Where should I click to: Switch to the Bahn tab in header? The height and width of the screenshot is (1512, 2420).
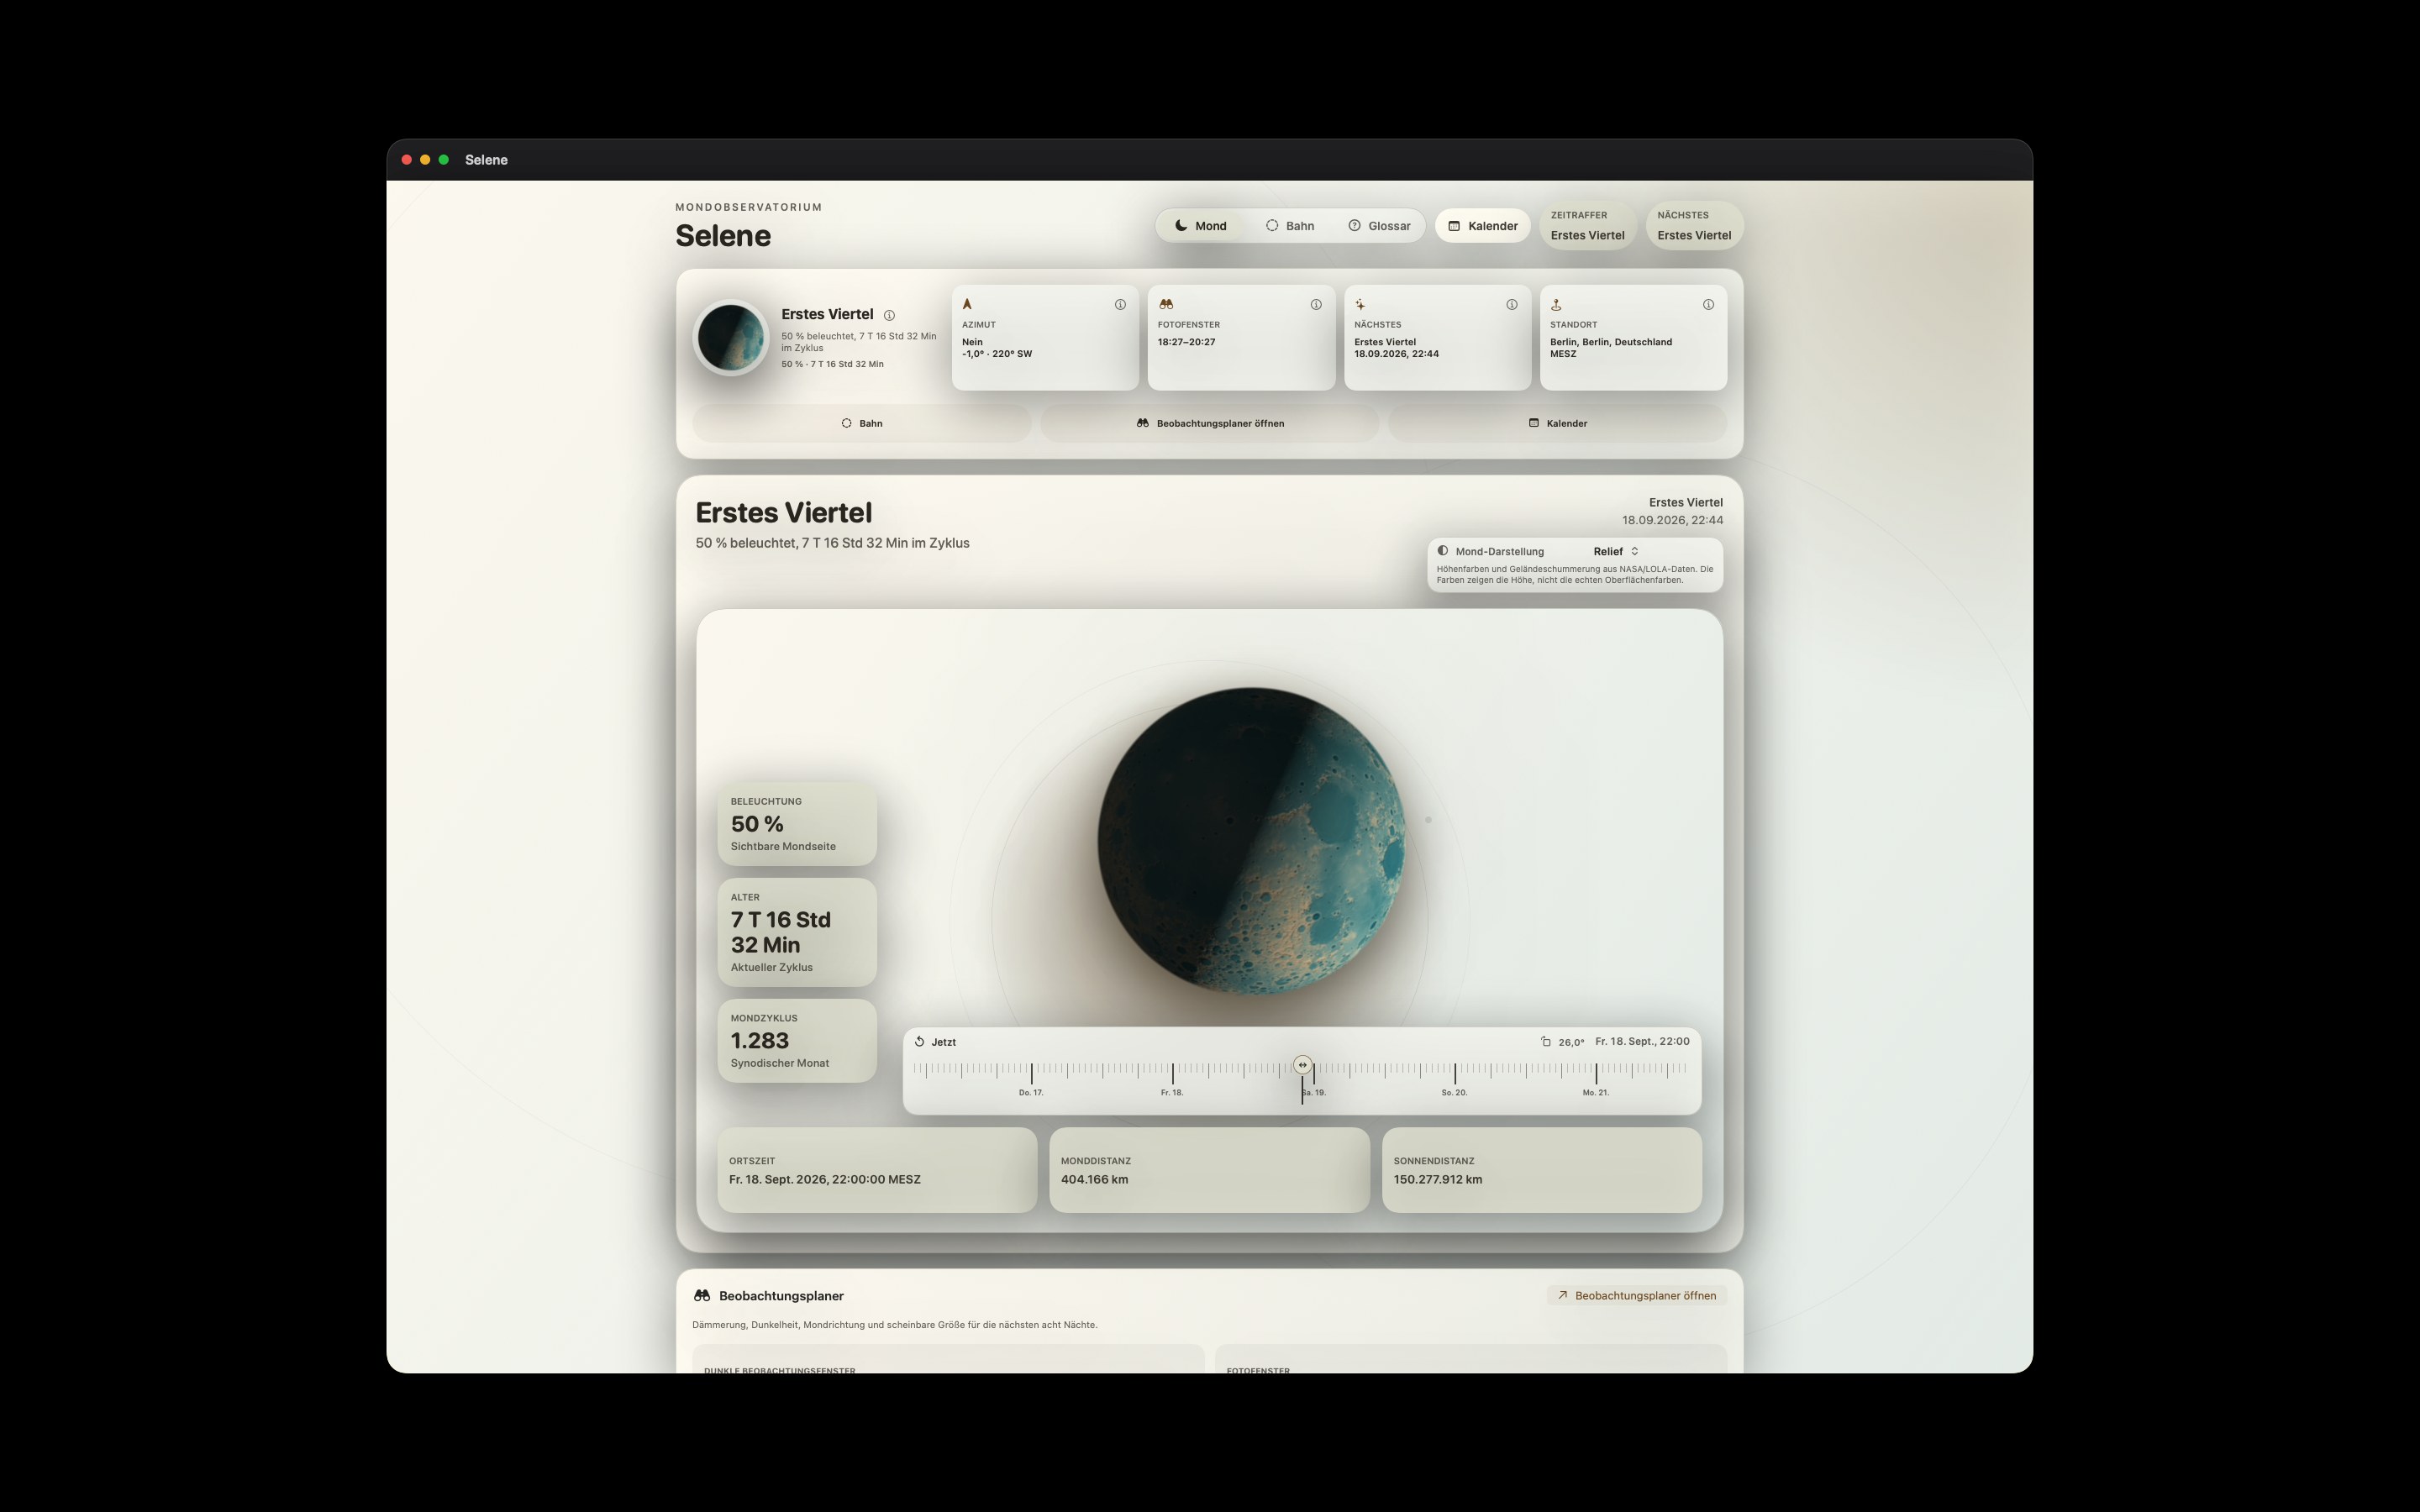(1290, 226)
